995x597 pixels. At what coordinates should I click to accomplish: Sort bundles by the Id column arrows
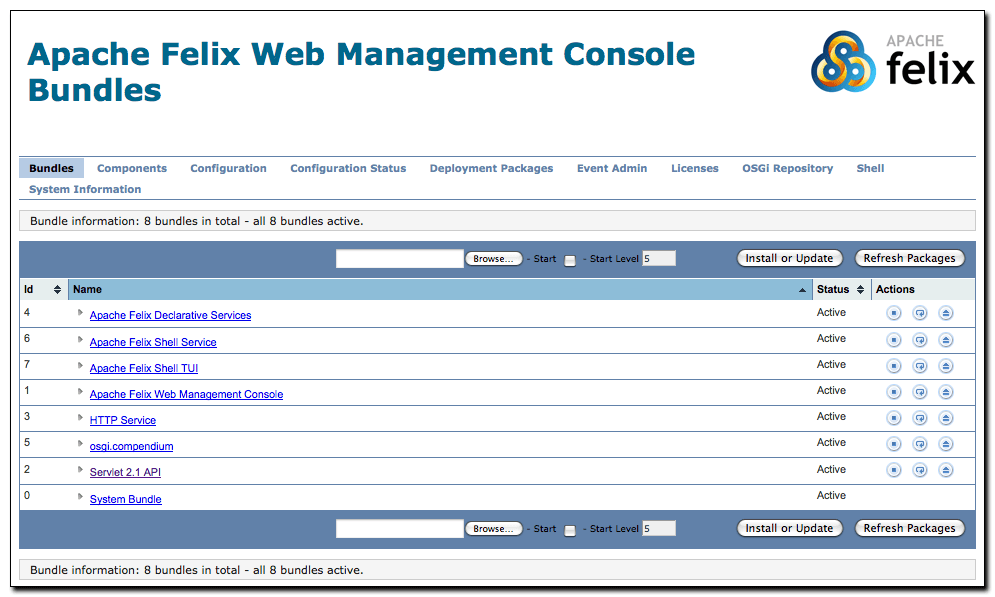point(57,289)
